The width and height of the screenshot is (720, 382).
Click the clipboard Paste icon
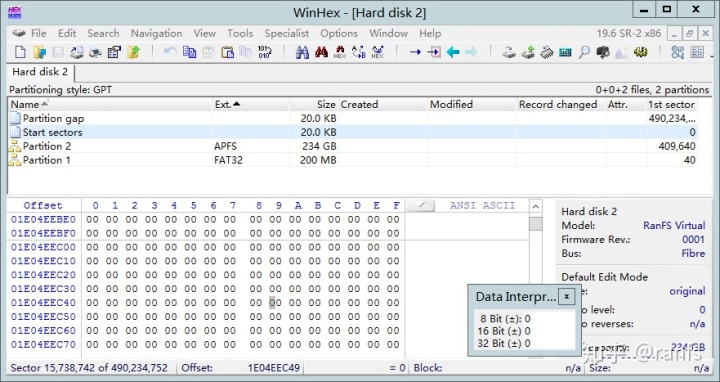[227, 52]
